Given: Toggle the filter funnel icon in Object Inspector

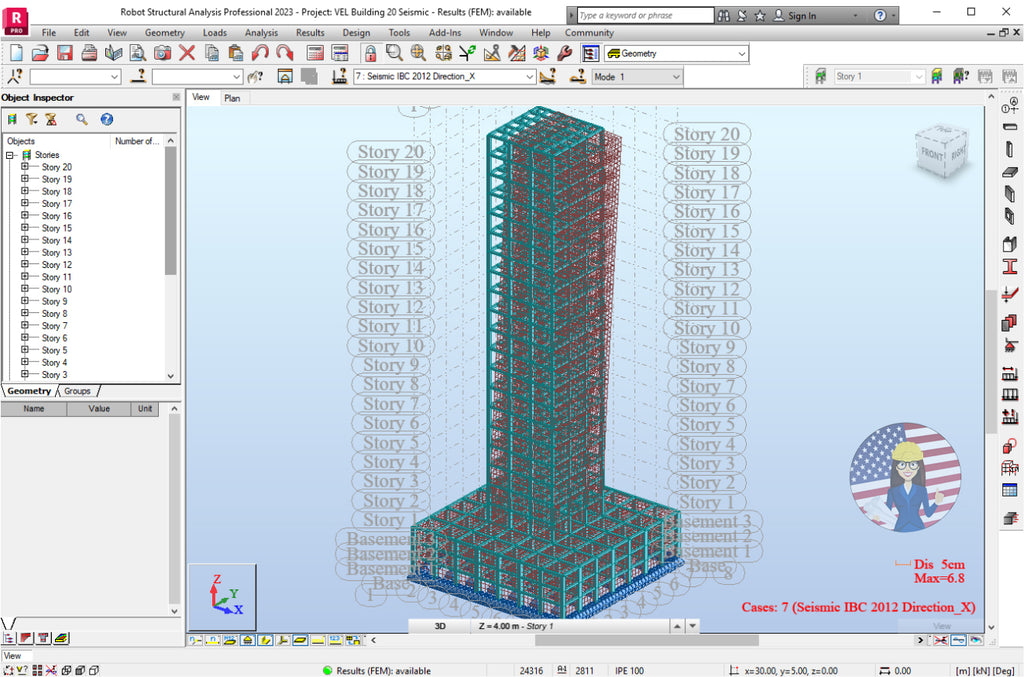Looking at the screenshot, I should 31,119.
